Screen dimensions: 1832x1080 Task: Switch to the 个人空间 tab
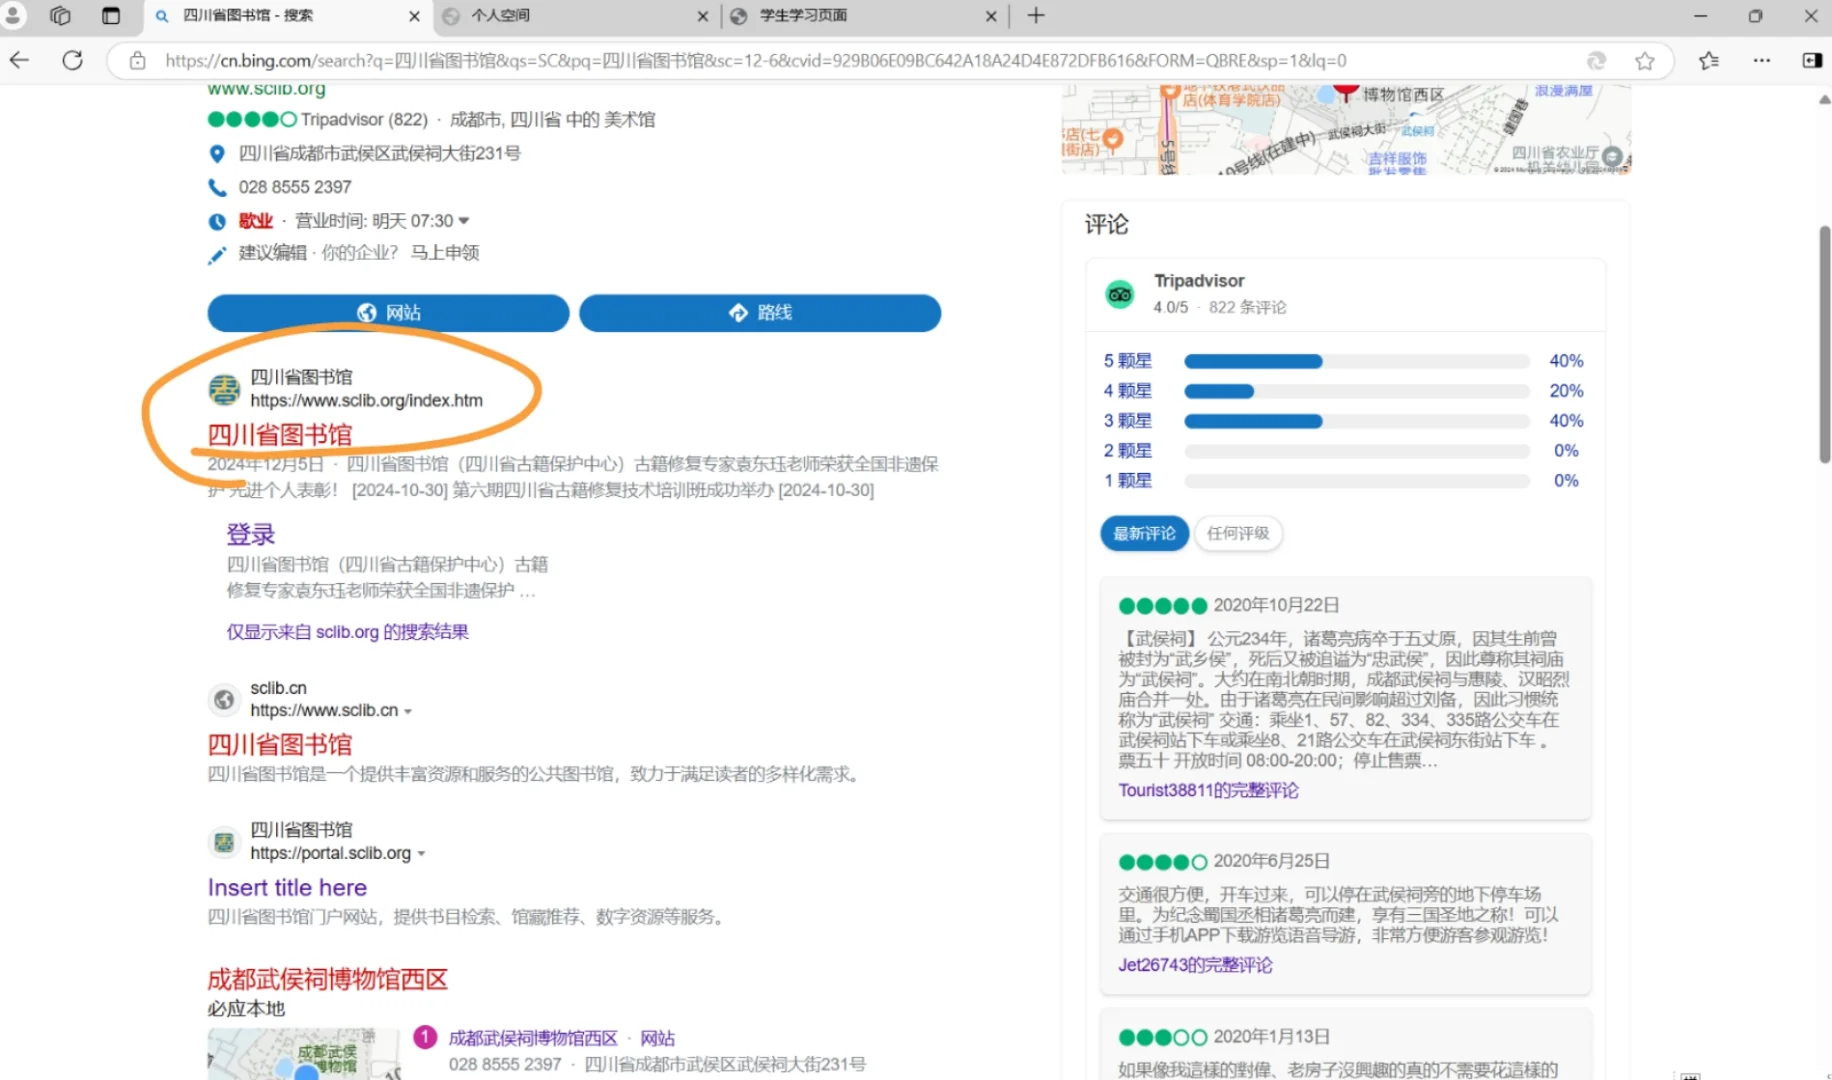pyautogui.click(x=577, y=16)
